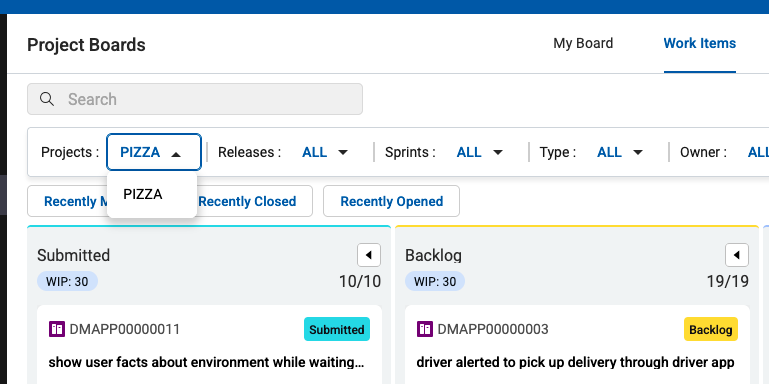Click the Submitted column heading

(74, 256)
